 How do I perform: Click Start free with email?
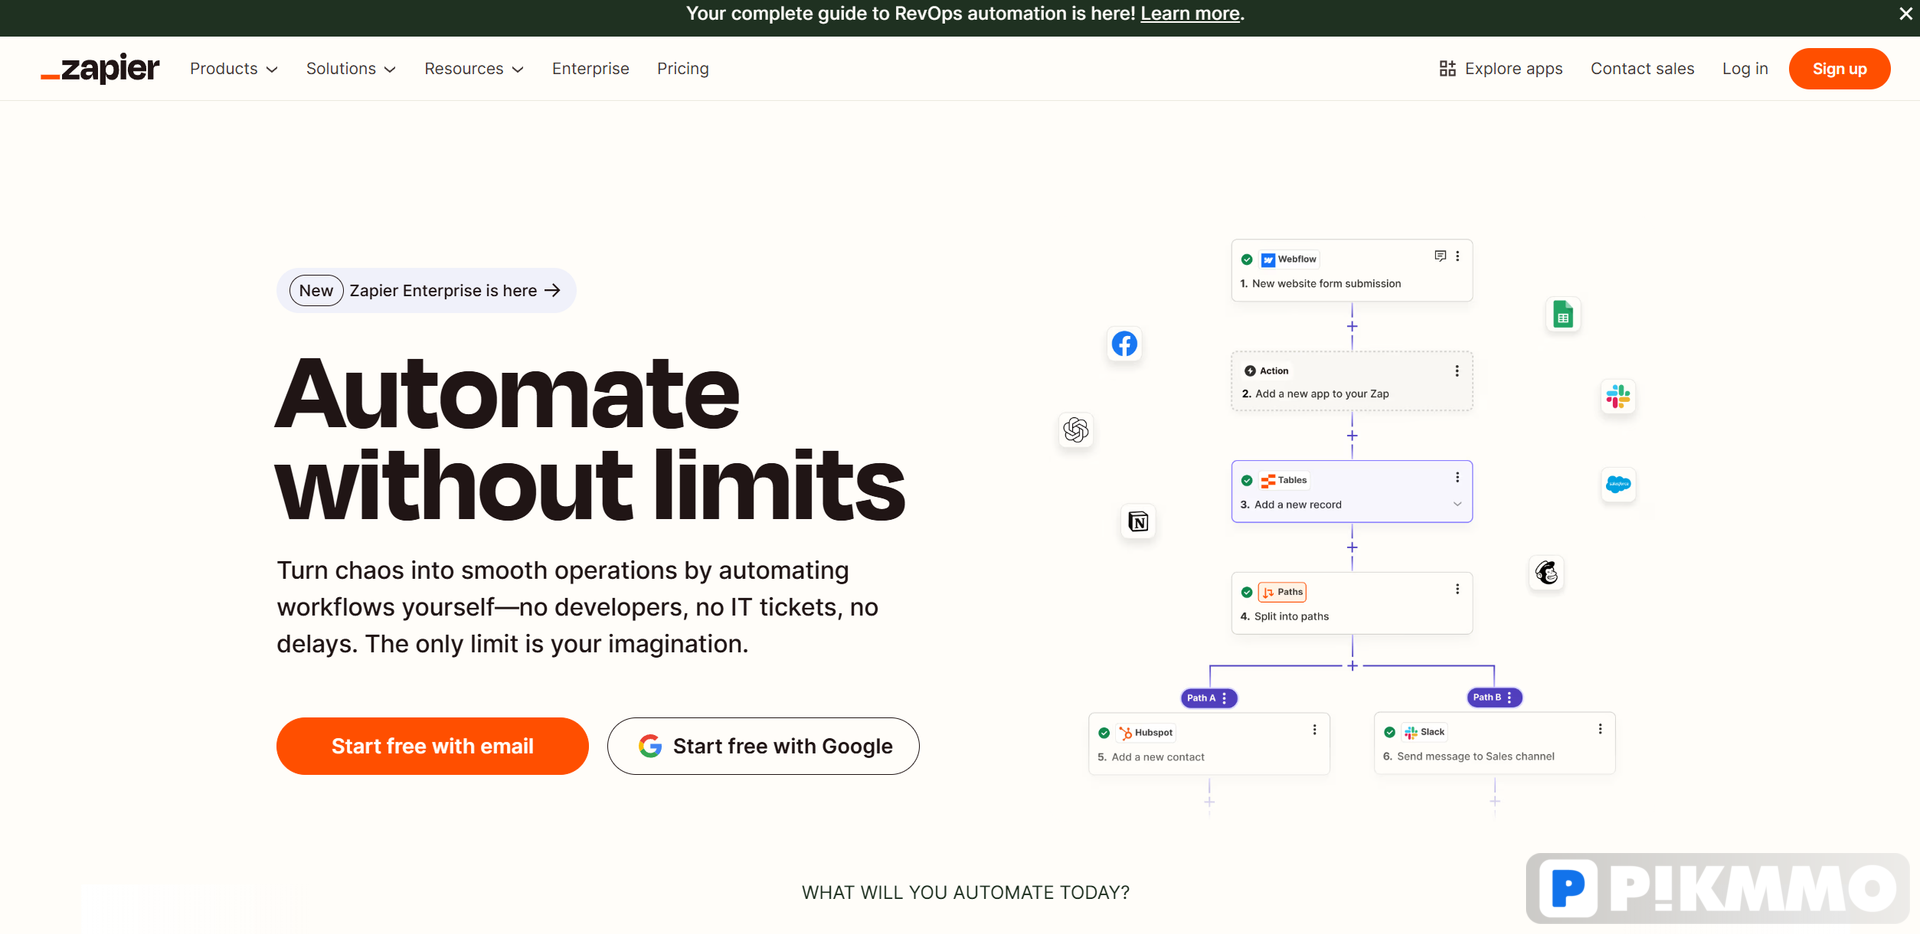[432, 746]
